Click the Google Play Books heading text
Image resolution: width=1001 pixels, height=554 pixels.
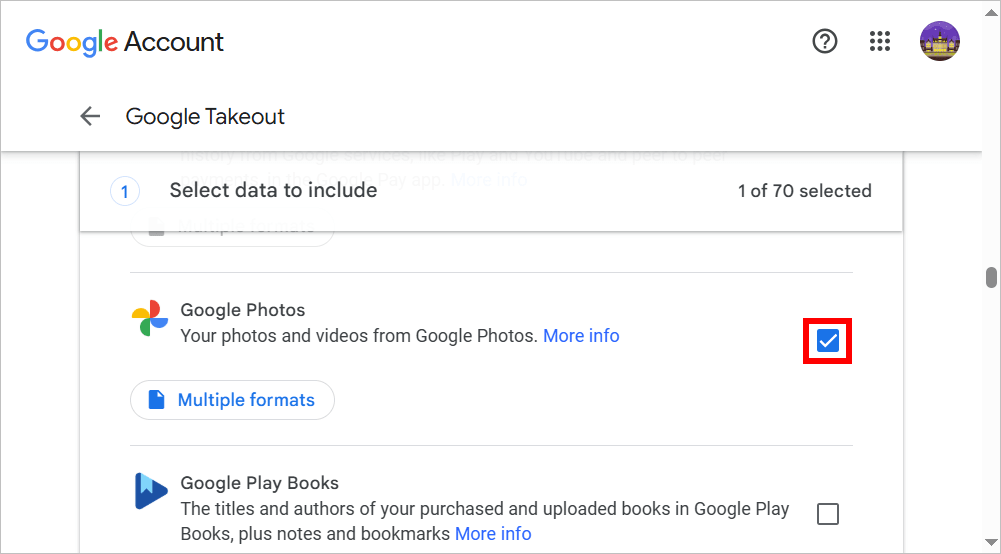pos(260,483)
